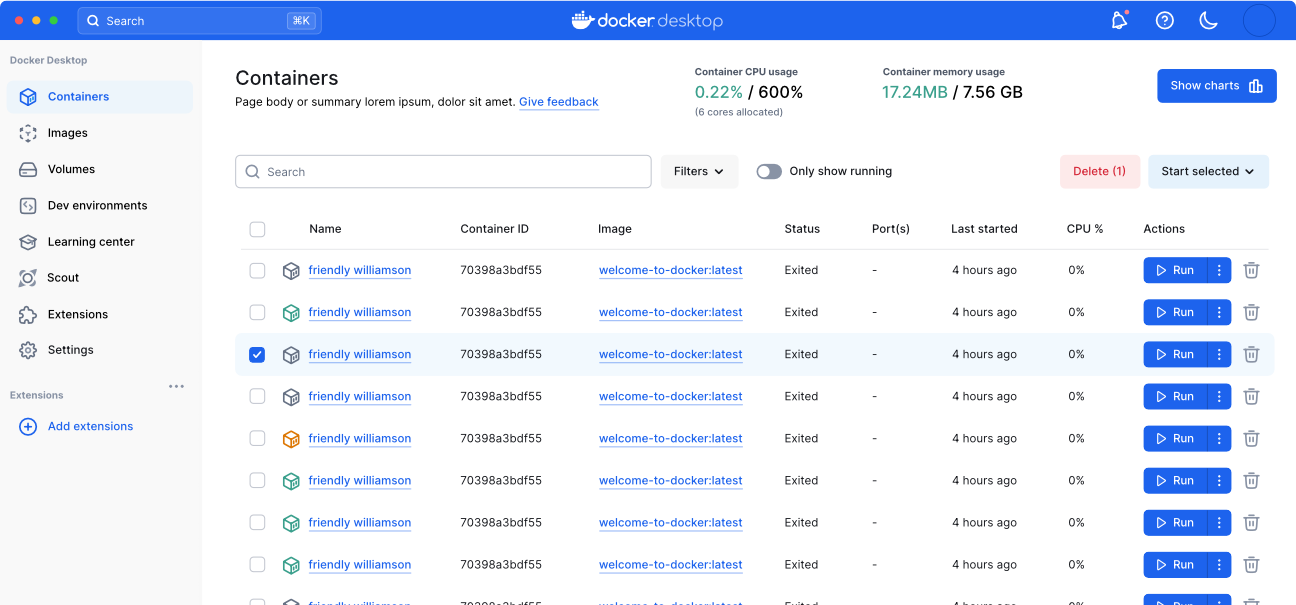1296x605 pixels.
Task: Click the help question mark icon
Action: click(x=1164, y=21)
